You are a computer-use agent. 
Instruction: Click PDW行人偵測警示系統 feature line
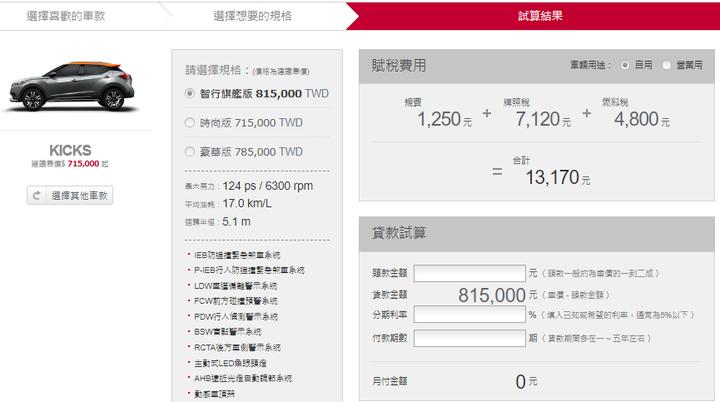(x=236, y=317)
